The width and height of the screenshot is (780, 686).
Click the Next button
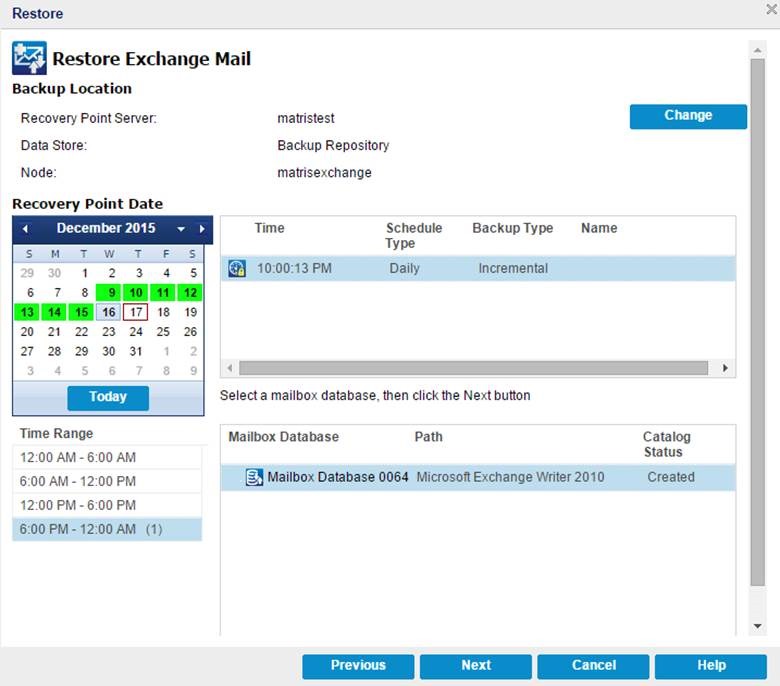pos(476,666)
